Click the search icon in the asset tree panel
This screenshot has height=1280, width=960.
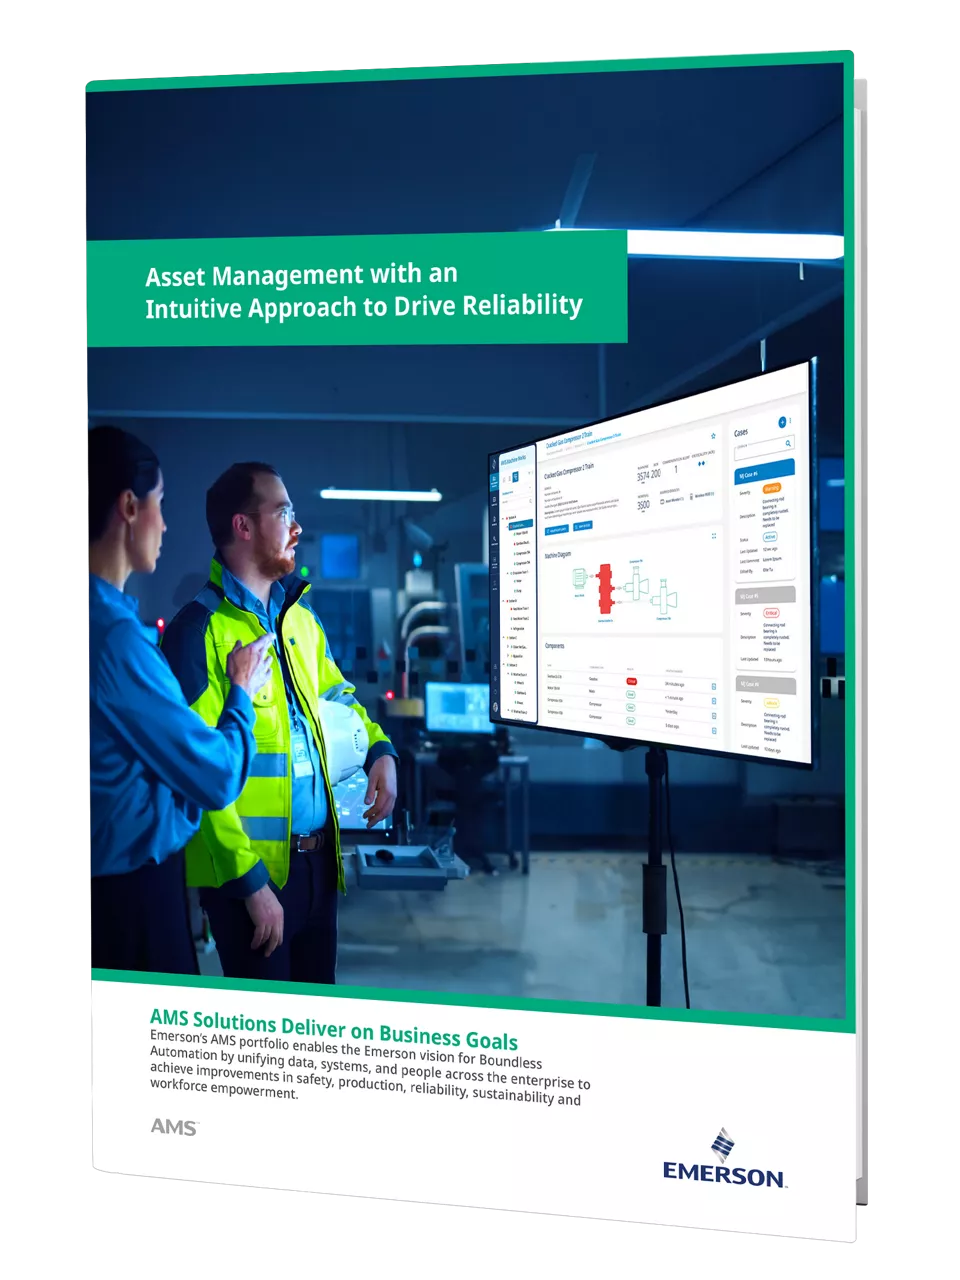click(531, 500)
